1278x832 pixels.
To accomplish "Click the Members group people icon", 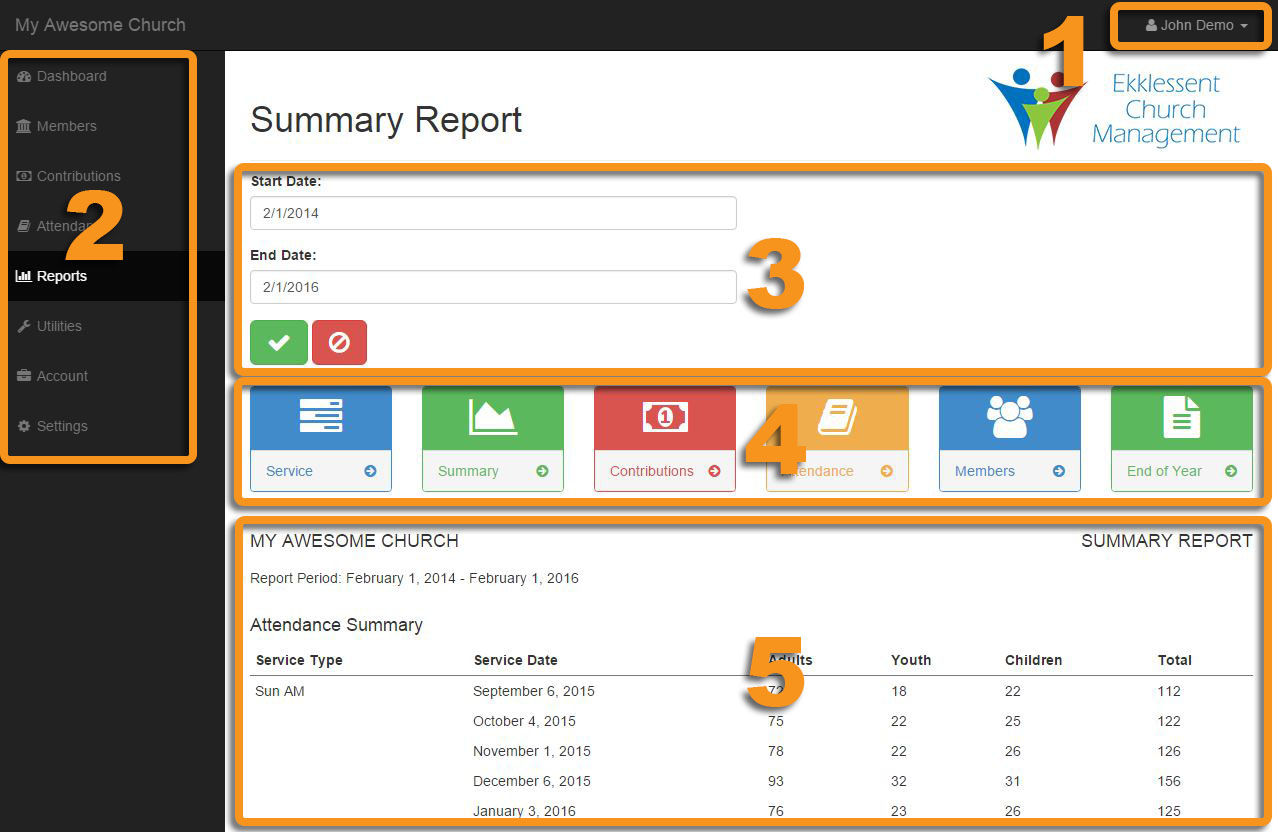I will (1009, 416).
